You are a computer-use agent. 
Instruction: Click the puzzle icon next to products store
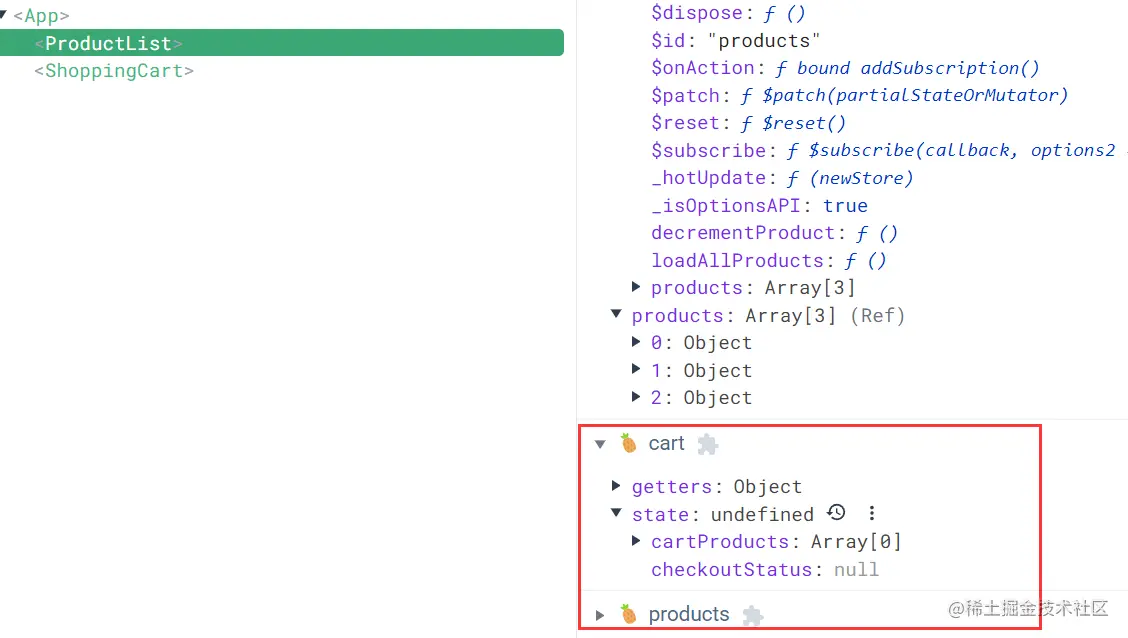753,615
